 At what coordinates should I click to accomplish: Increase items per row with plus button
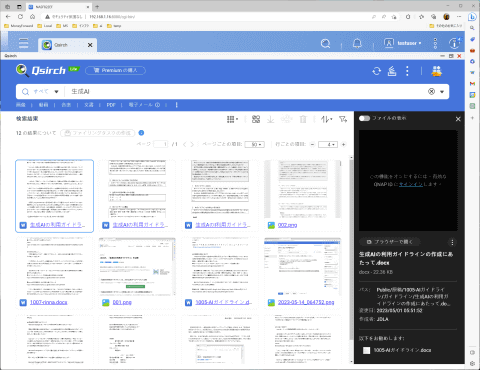pyautogui.click(x=343, y=144)
